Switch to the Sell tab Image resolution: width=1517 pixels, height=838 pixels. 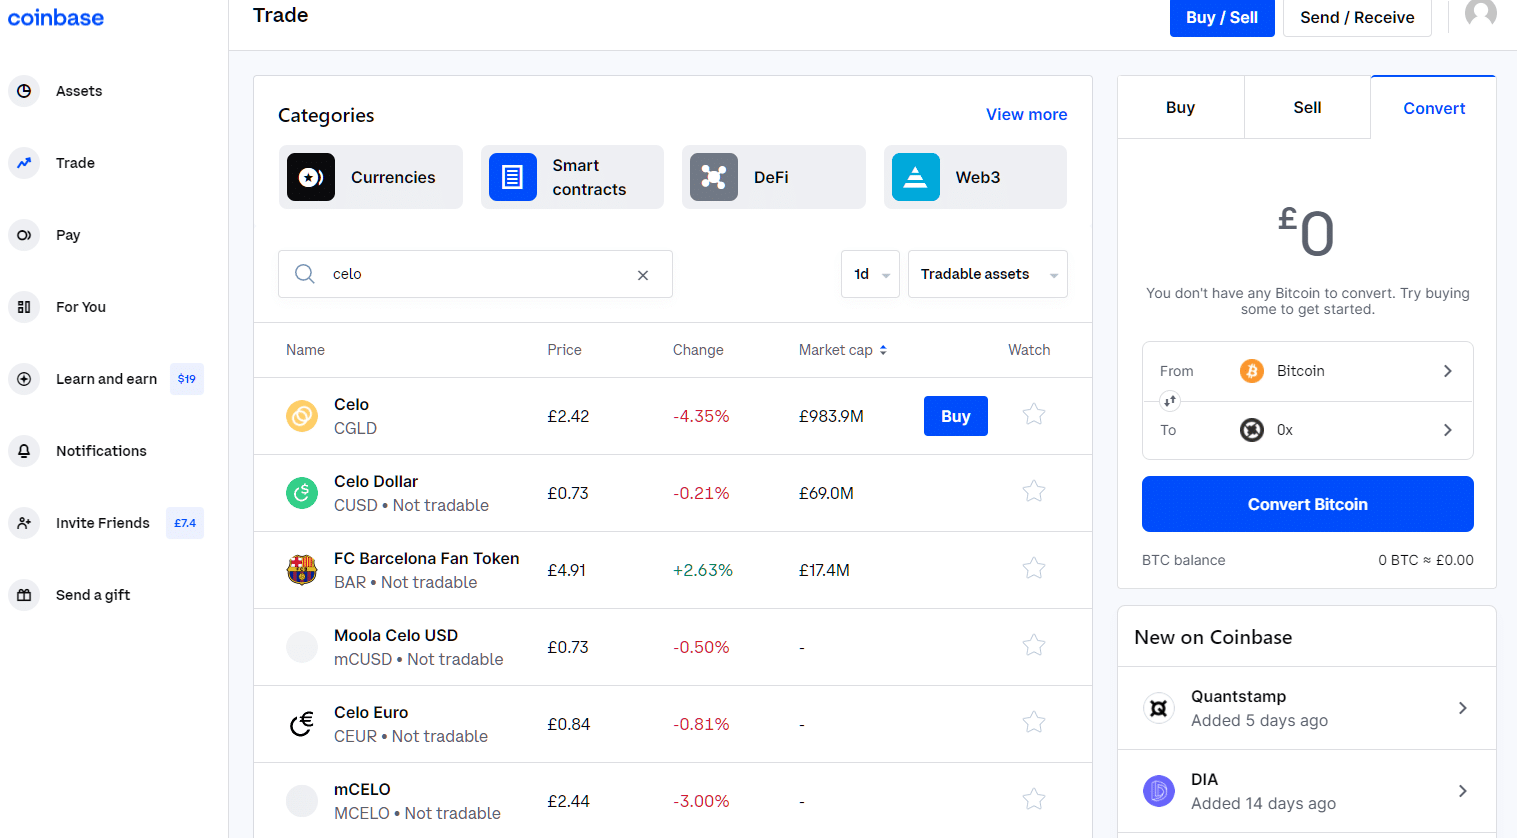[1307, 107]
